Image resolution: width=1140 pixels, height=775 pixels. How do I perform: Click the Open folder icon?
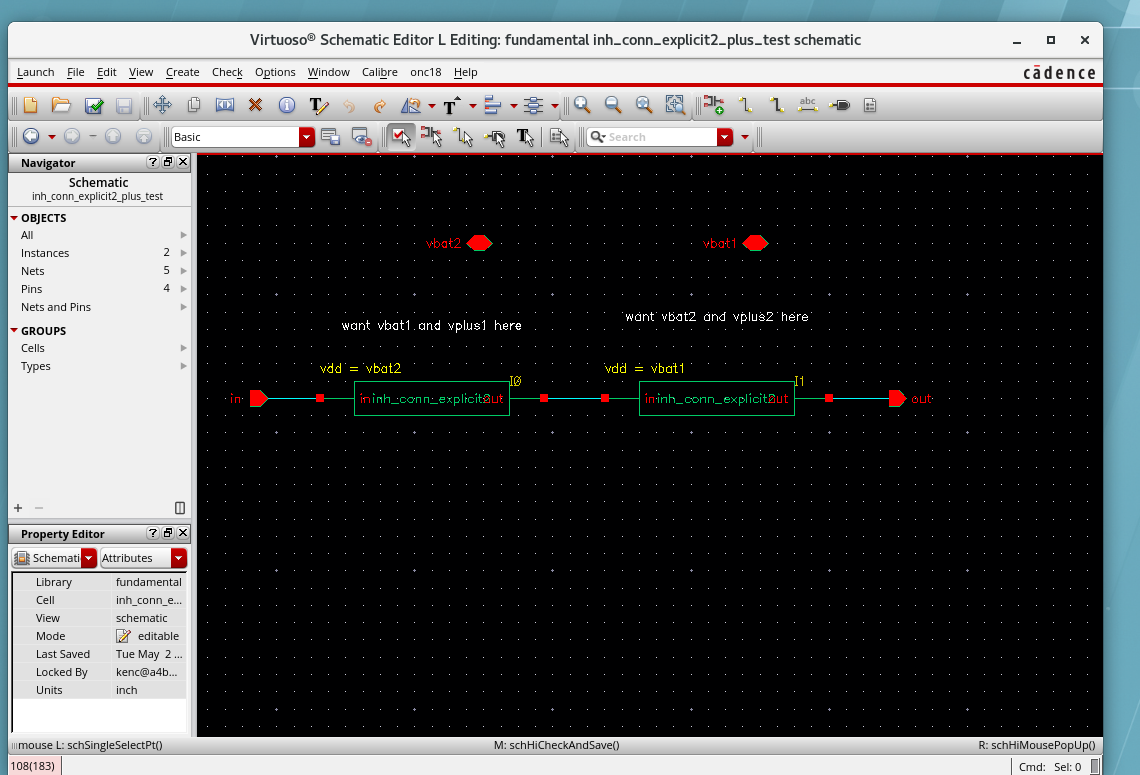[x=61, y=105]
